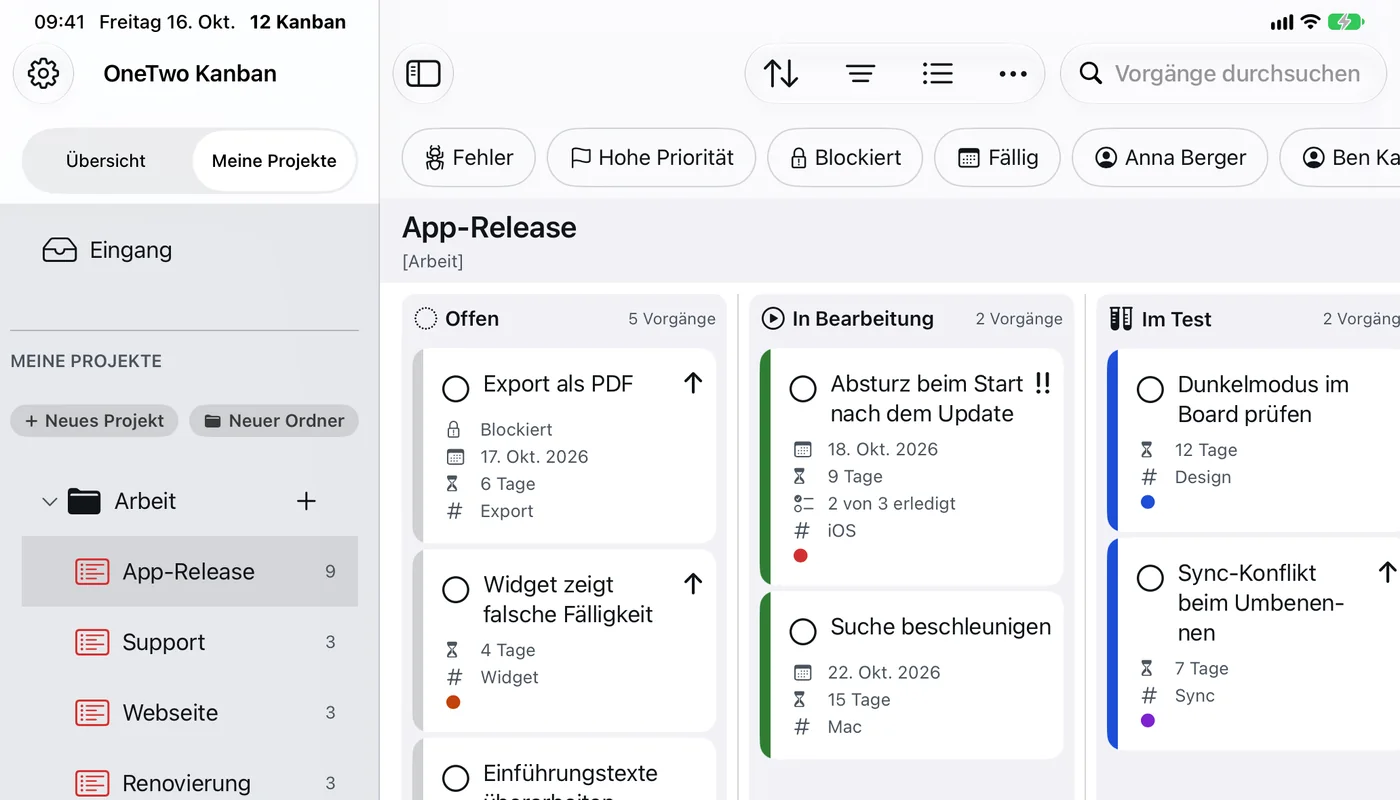Click the Webseite project list icon
Viewport: 1400px width, 800px height.
click(92, 713)
